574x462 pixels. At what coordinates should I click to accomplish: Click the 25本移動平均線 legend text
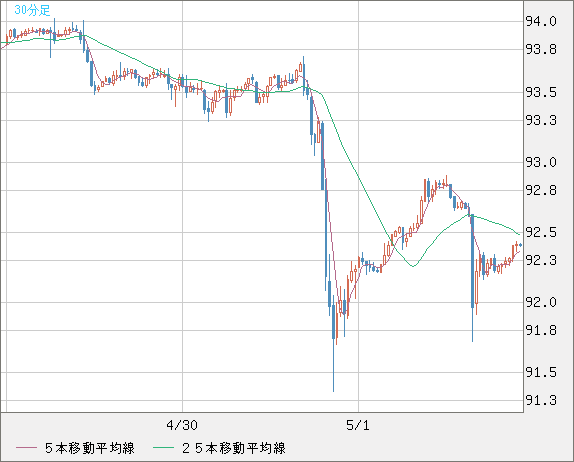(x=234, y=448)
